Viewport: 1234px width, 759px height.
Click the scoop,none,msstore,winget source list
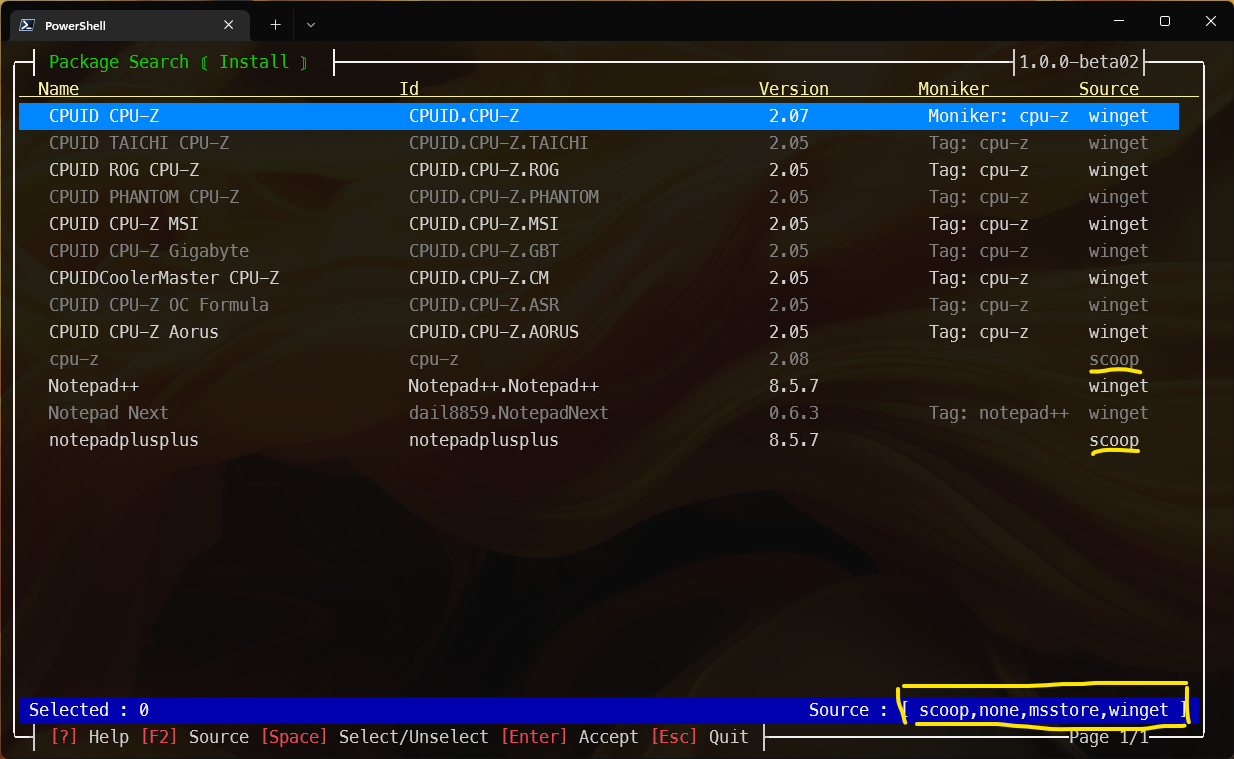click(1044, 710)
